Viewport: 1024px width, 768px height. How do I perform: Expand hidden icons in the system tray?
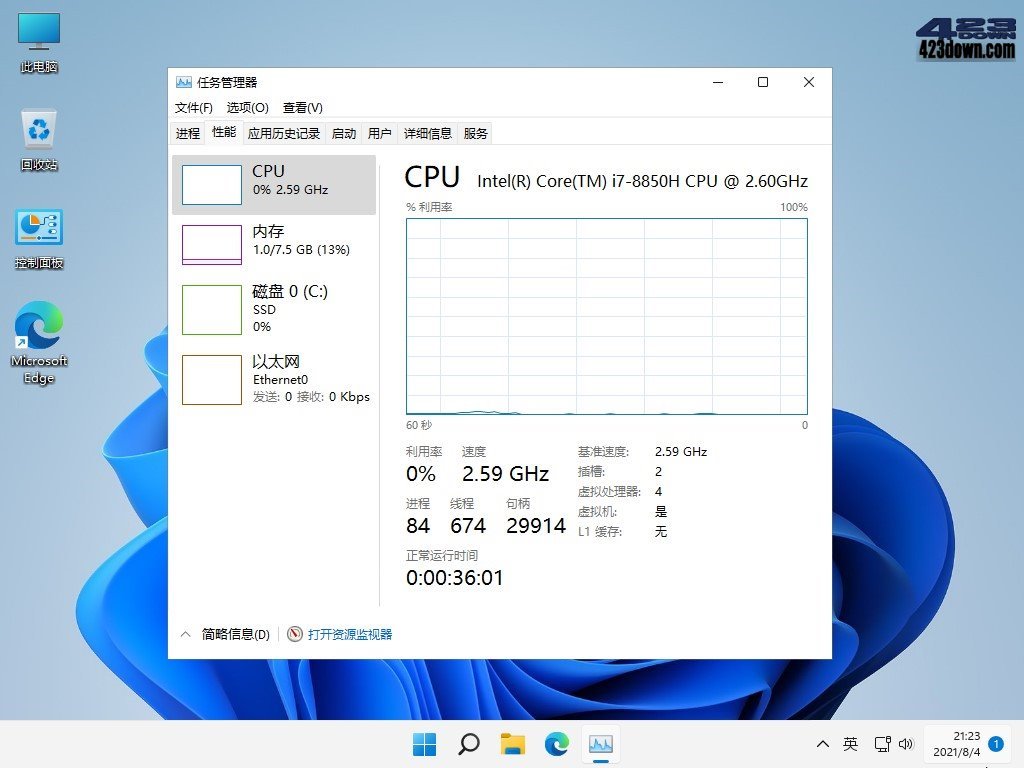click(822, 744)
